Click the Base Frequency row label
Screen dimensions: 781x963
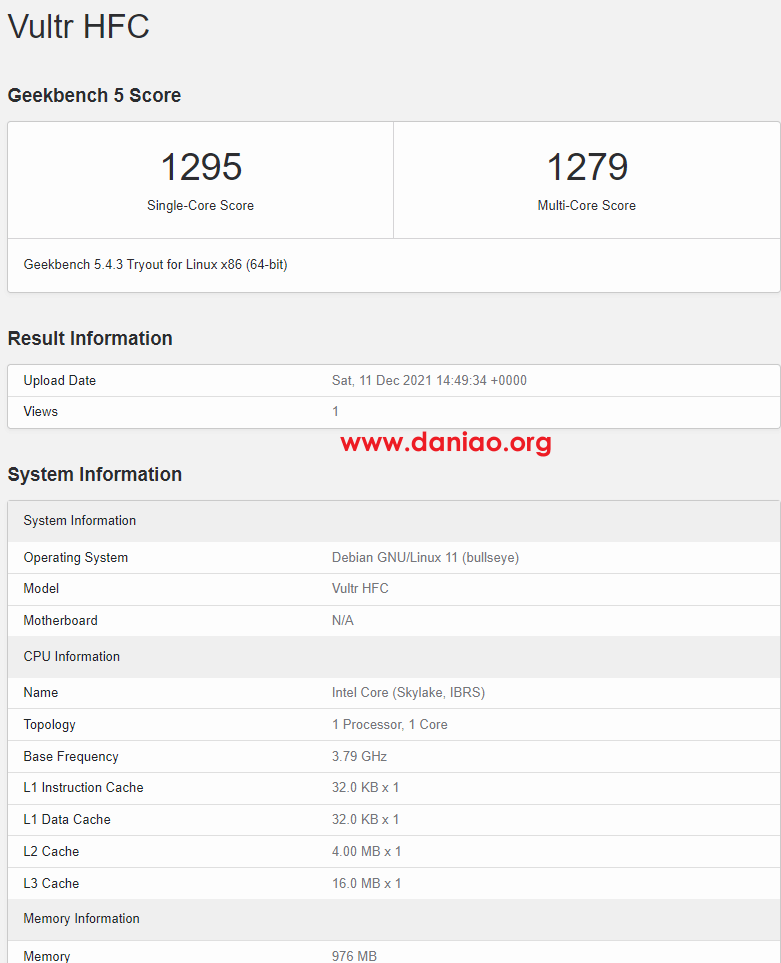point(71,757)
